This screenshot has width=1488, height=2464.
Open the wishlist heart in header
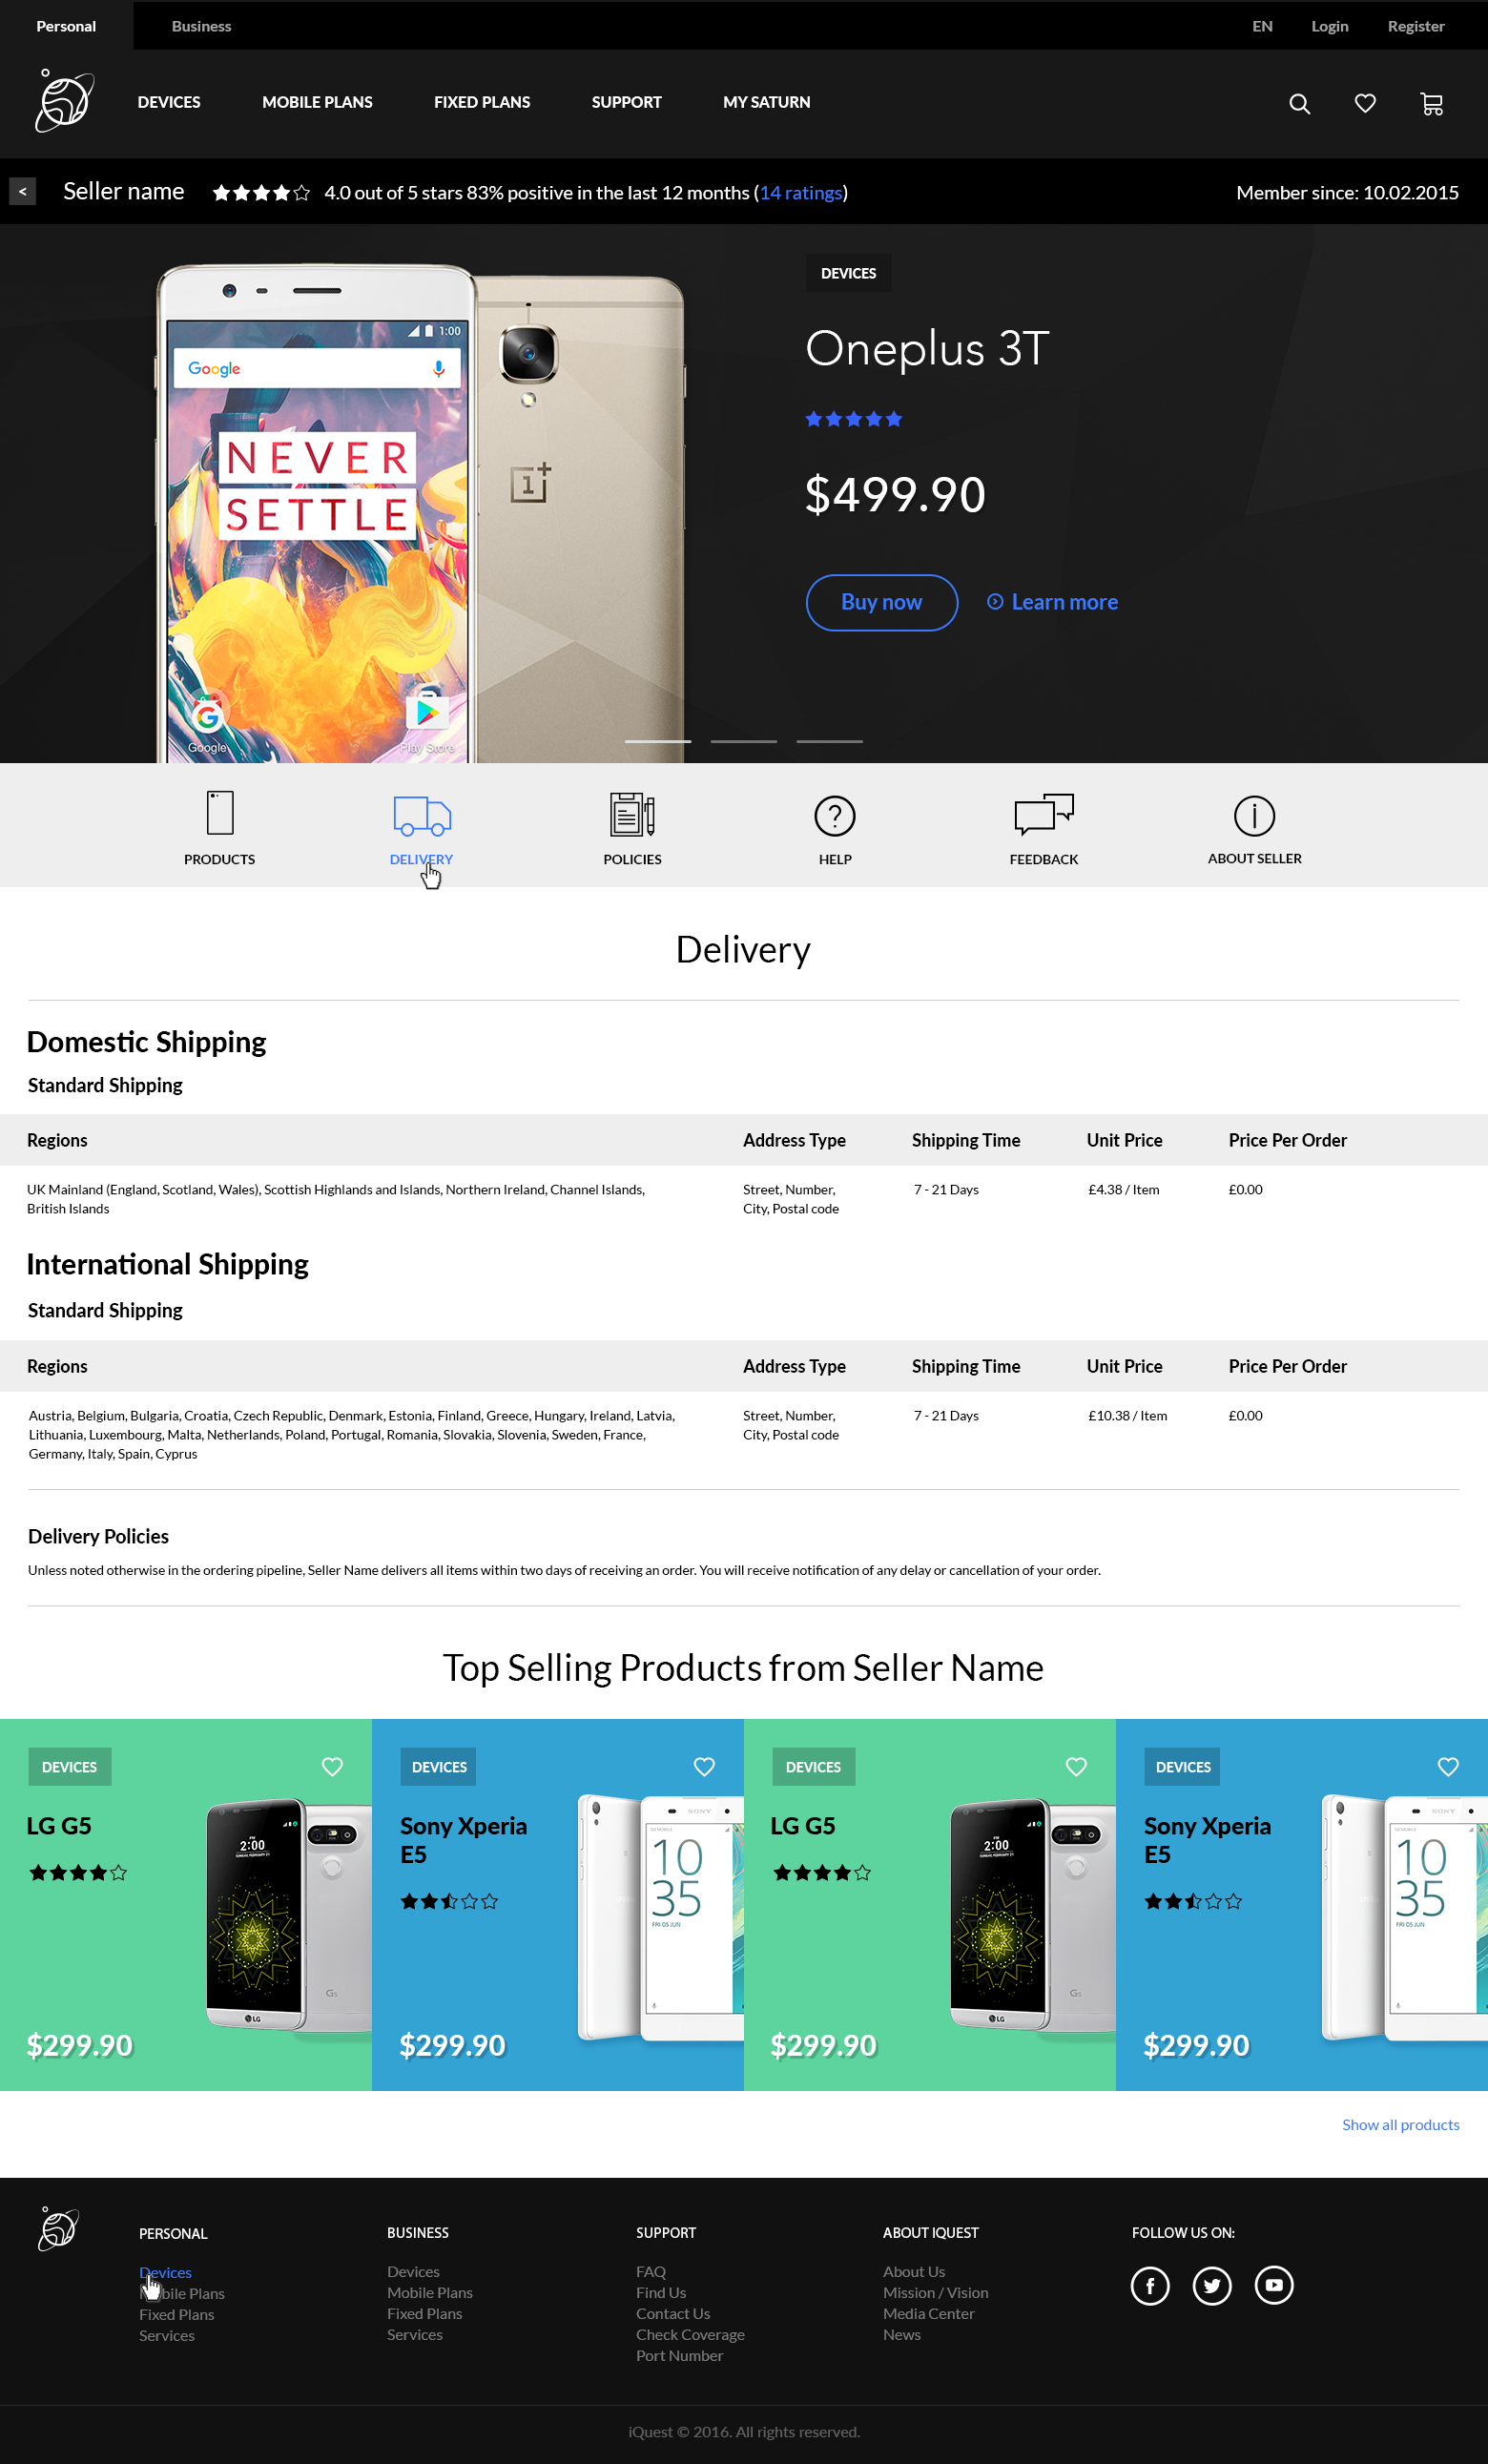[x=1364, y=104]
